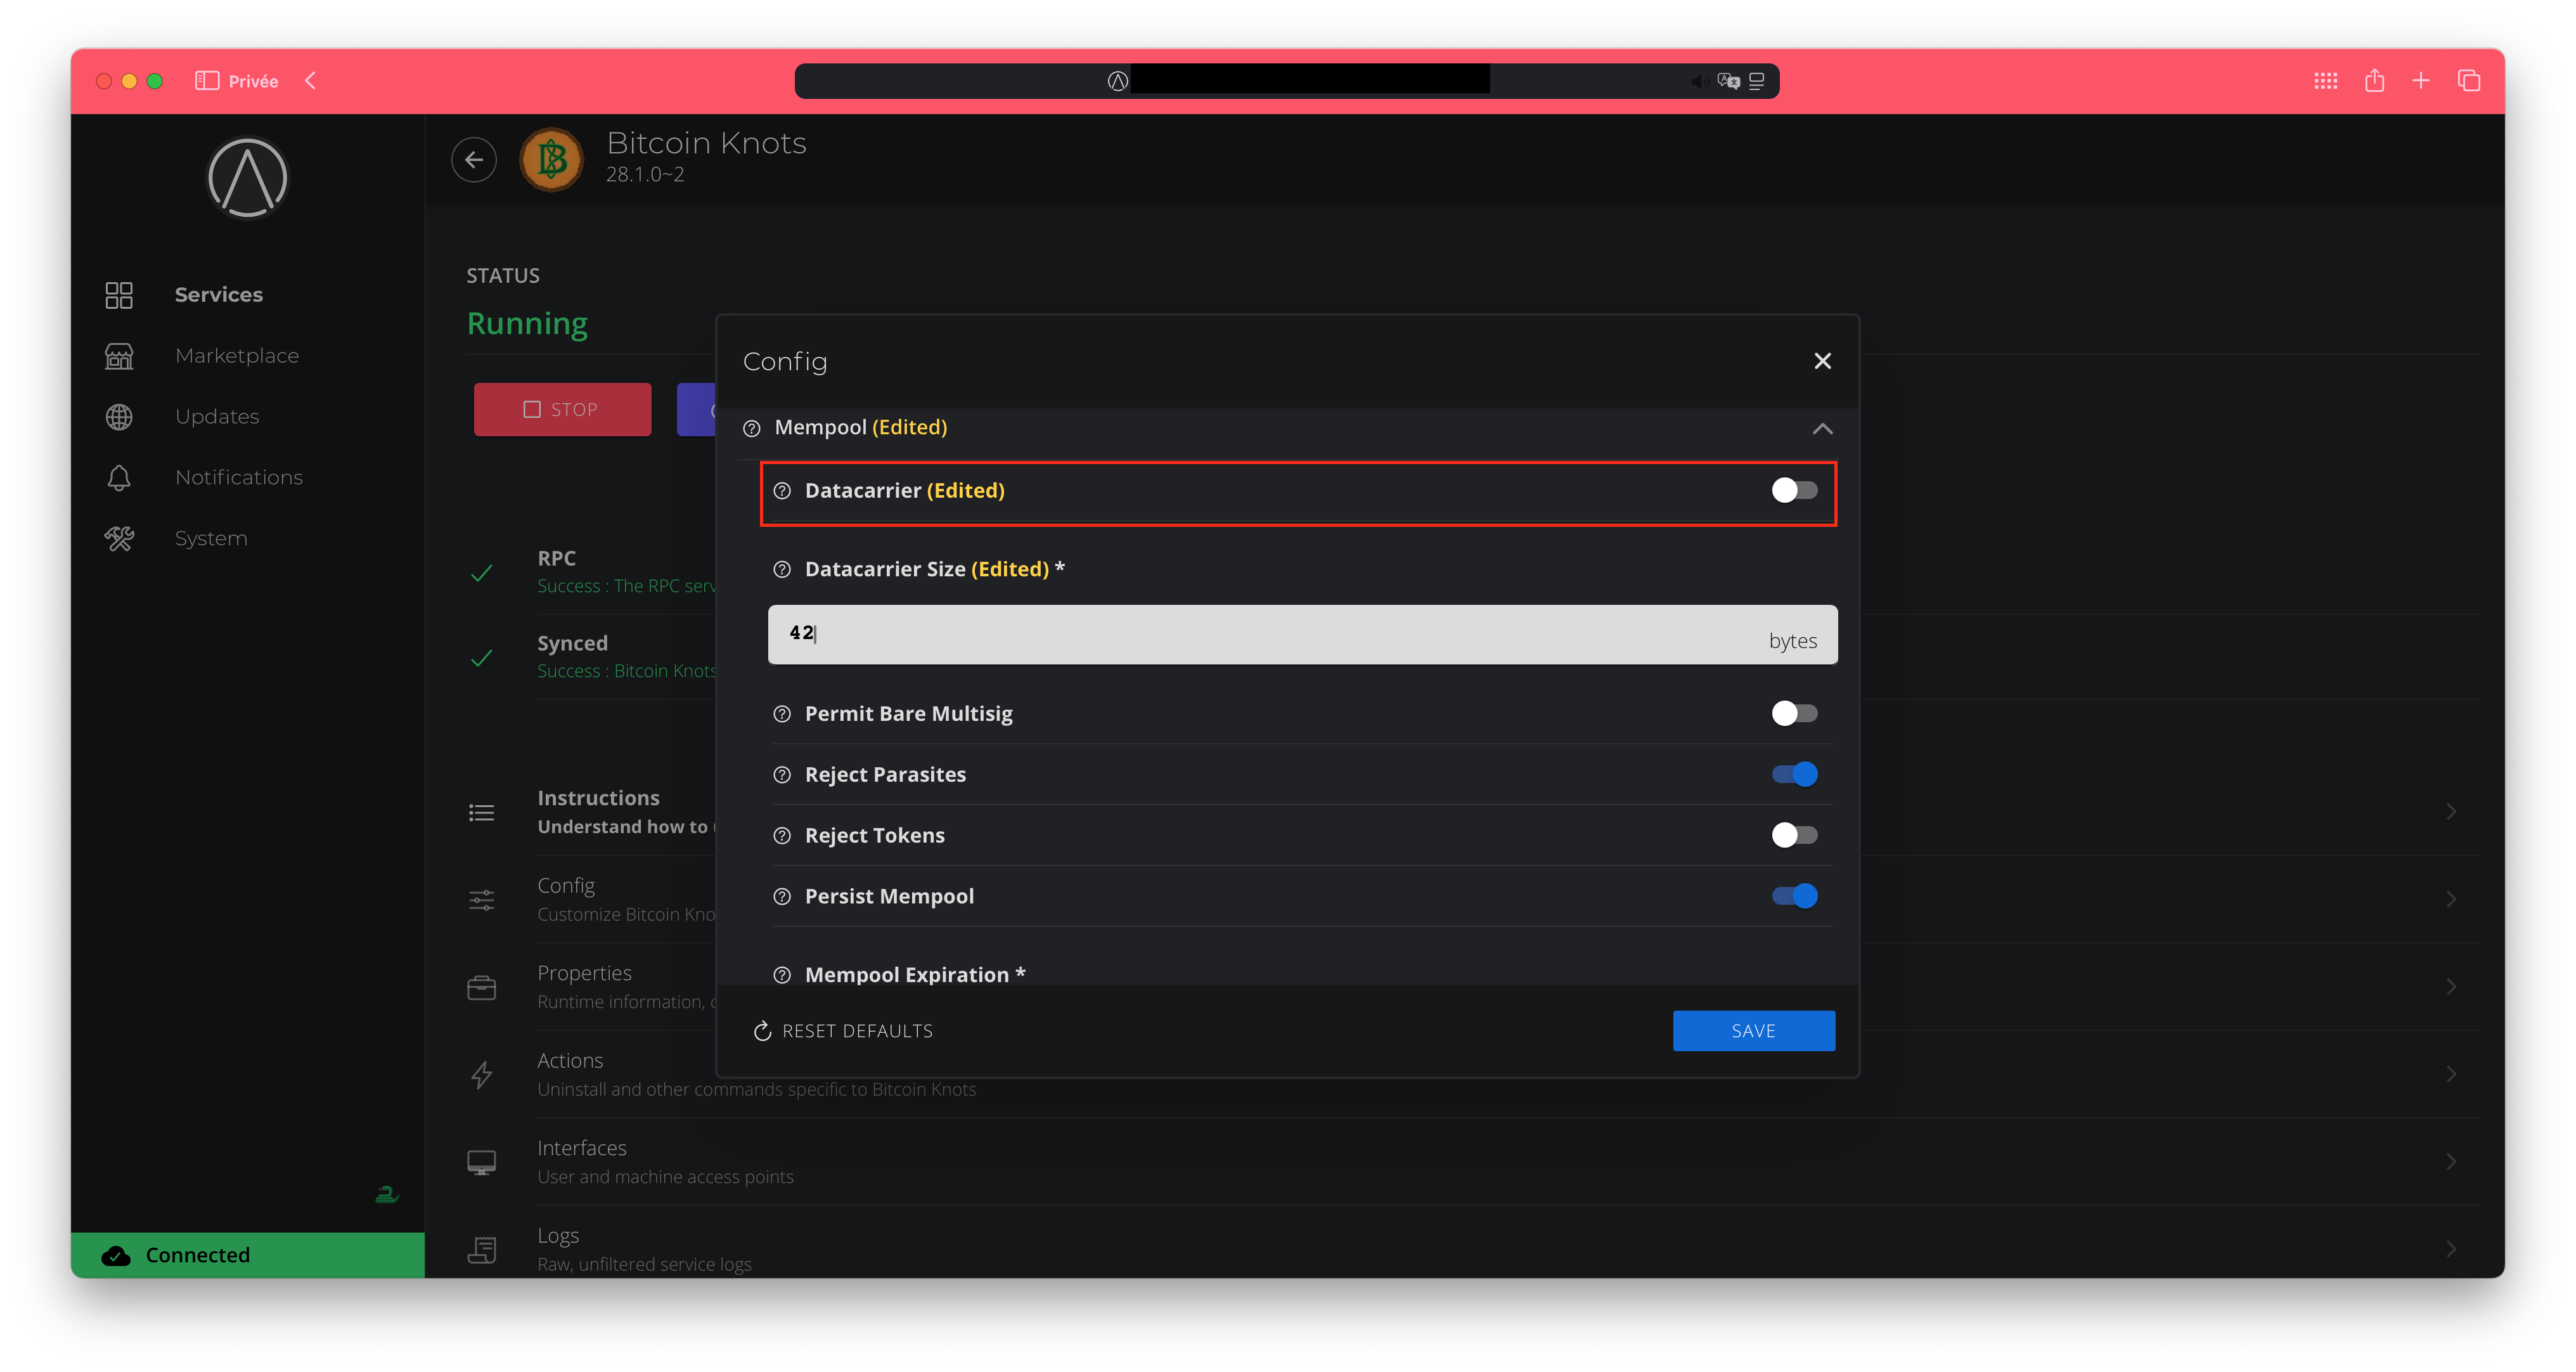
Task: Disable the Reject Parasites switch
Action: [x=1794, y=774]
